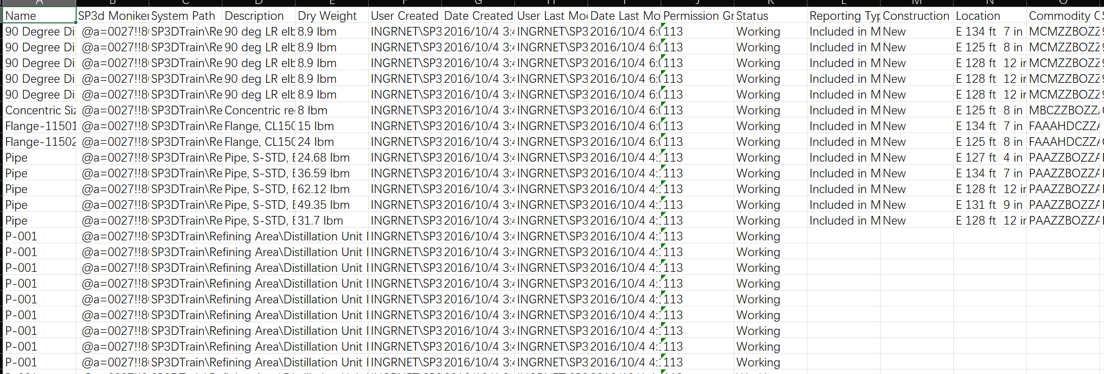Click the Date Created header cell
Image resolution: width=1104 pixels, height=374 pixels.
[x=479, y=15]
